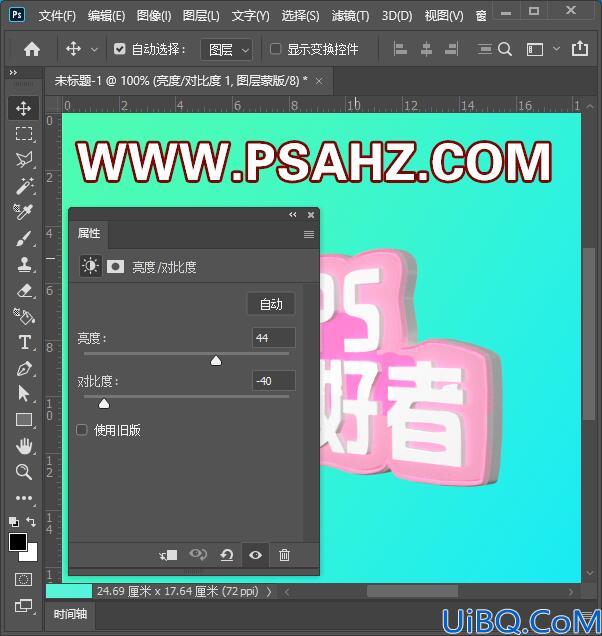Collapse the Properties panel with double arrows
The height and width of the screenshot is (636, 602).
pos(293,215)
